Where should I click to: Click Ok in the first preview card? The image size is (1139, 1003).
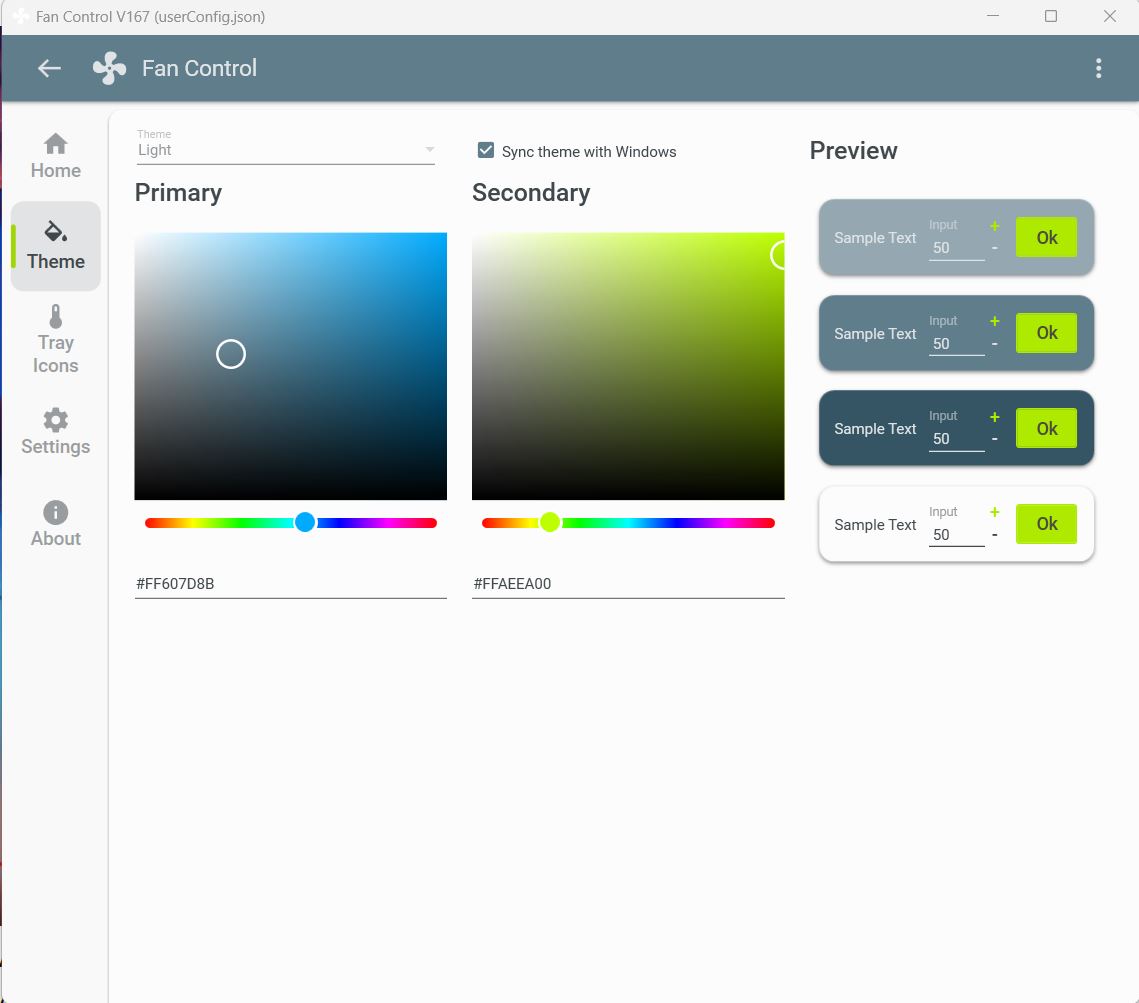click(1046, 237)
